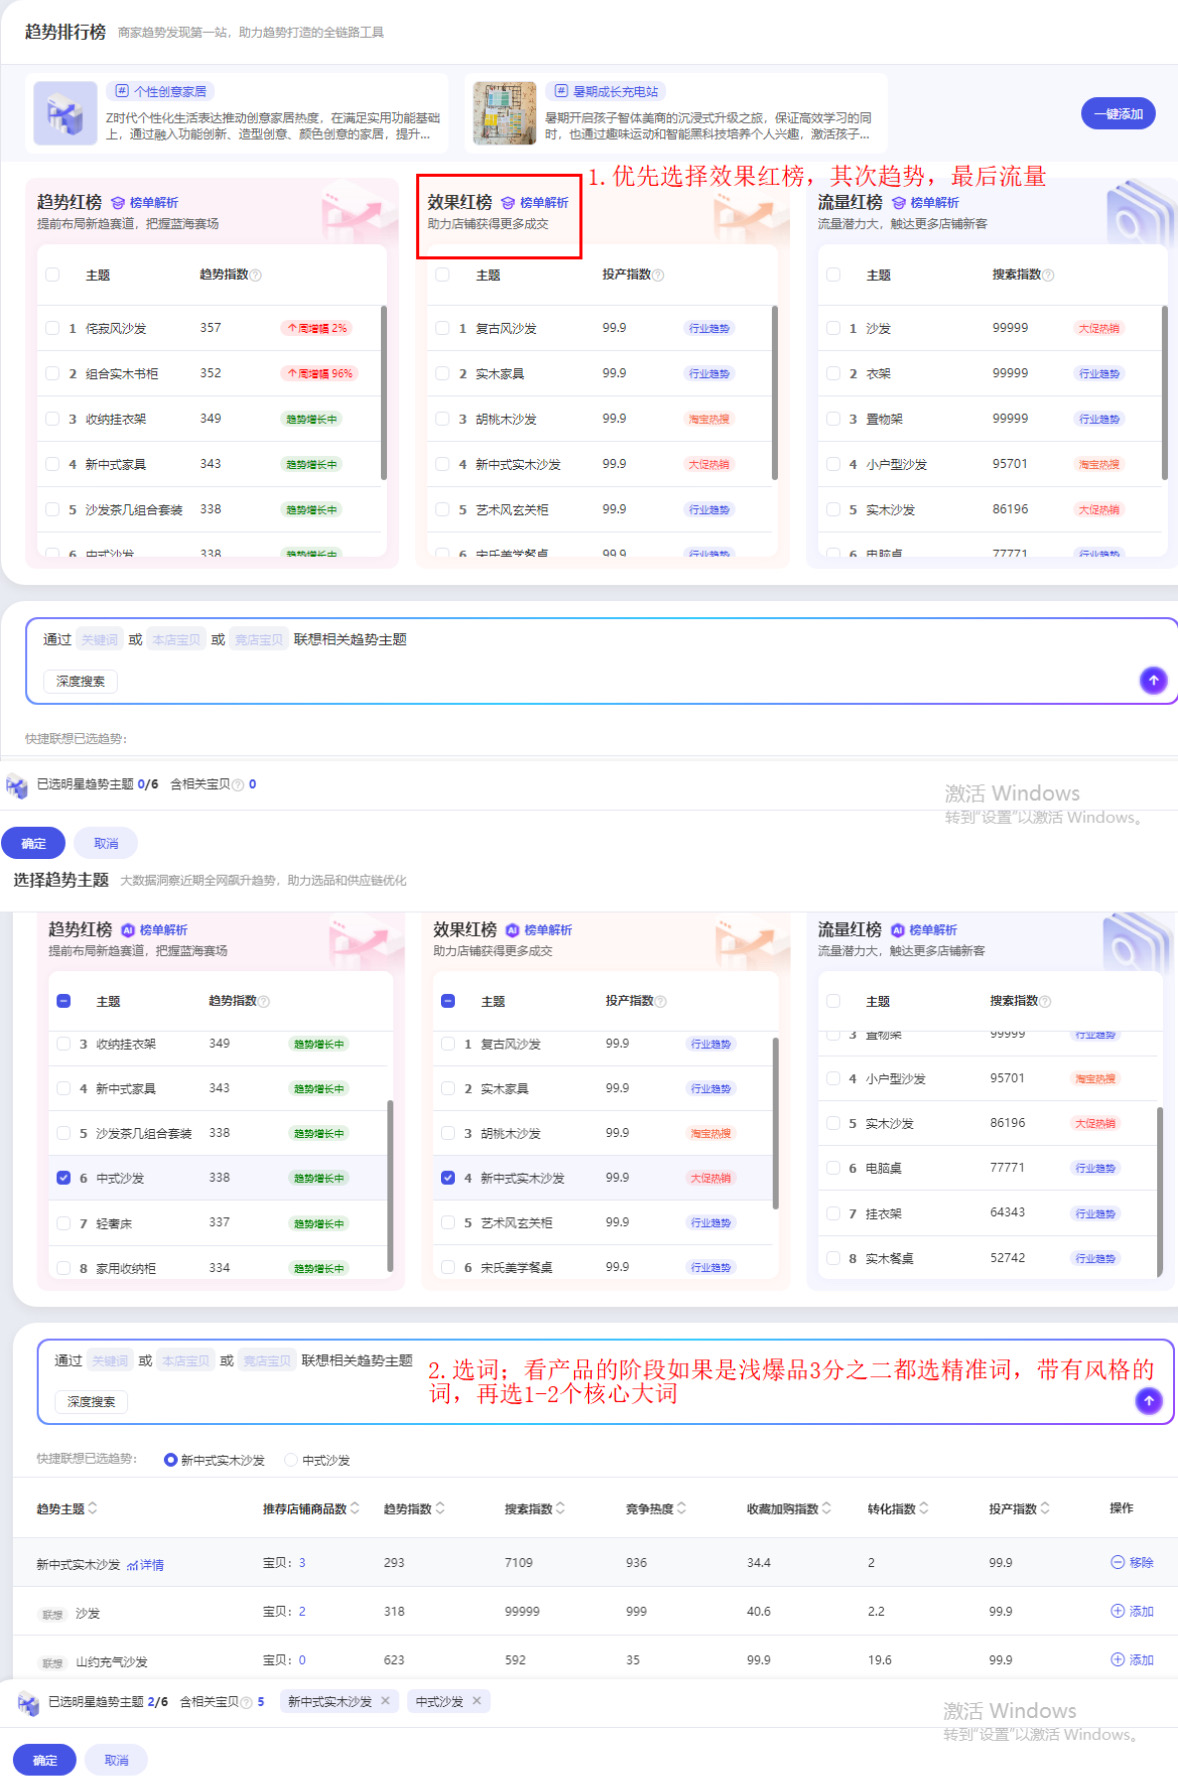This screenshot has height=1776, width=1178.
Task: Tick the rank 7 挂衣架 checkbox in 流量红榜
Action: pos(833,1213)
